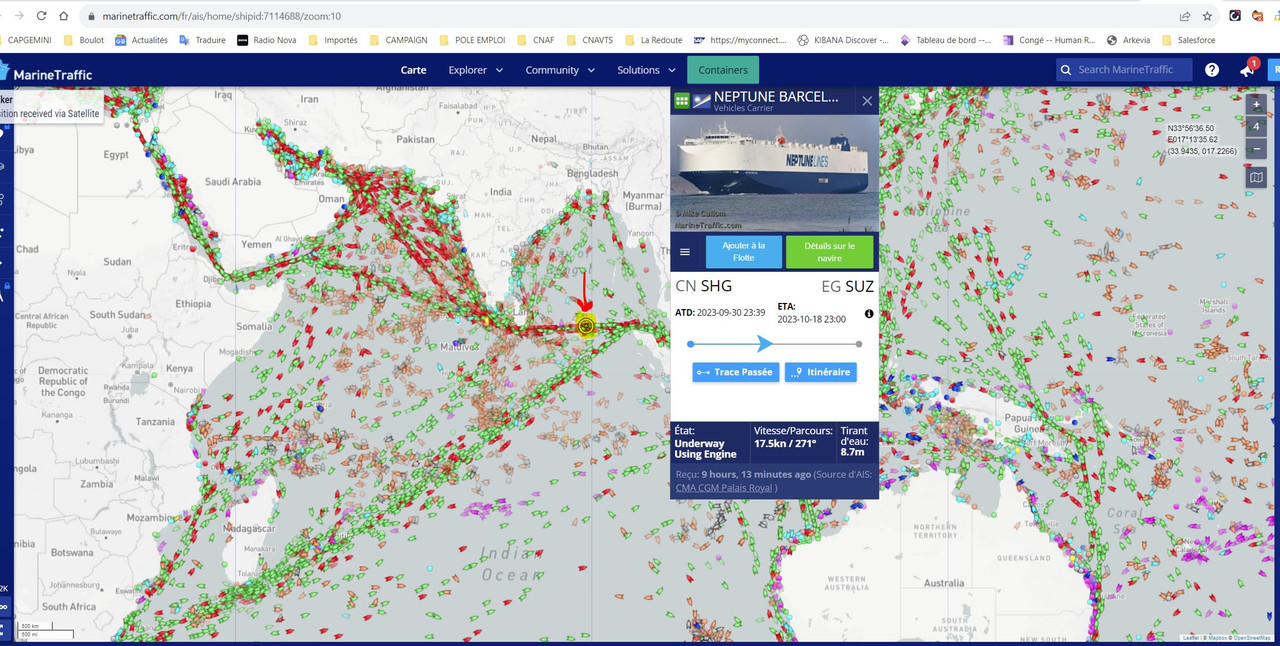Click the browser forward arrow
Image resolution: width=1280 pixels, height=646 pixels.
pyautogui.click(x=18, y=16)
